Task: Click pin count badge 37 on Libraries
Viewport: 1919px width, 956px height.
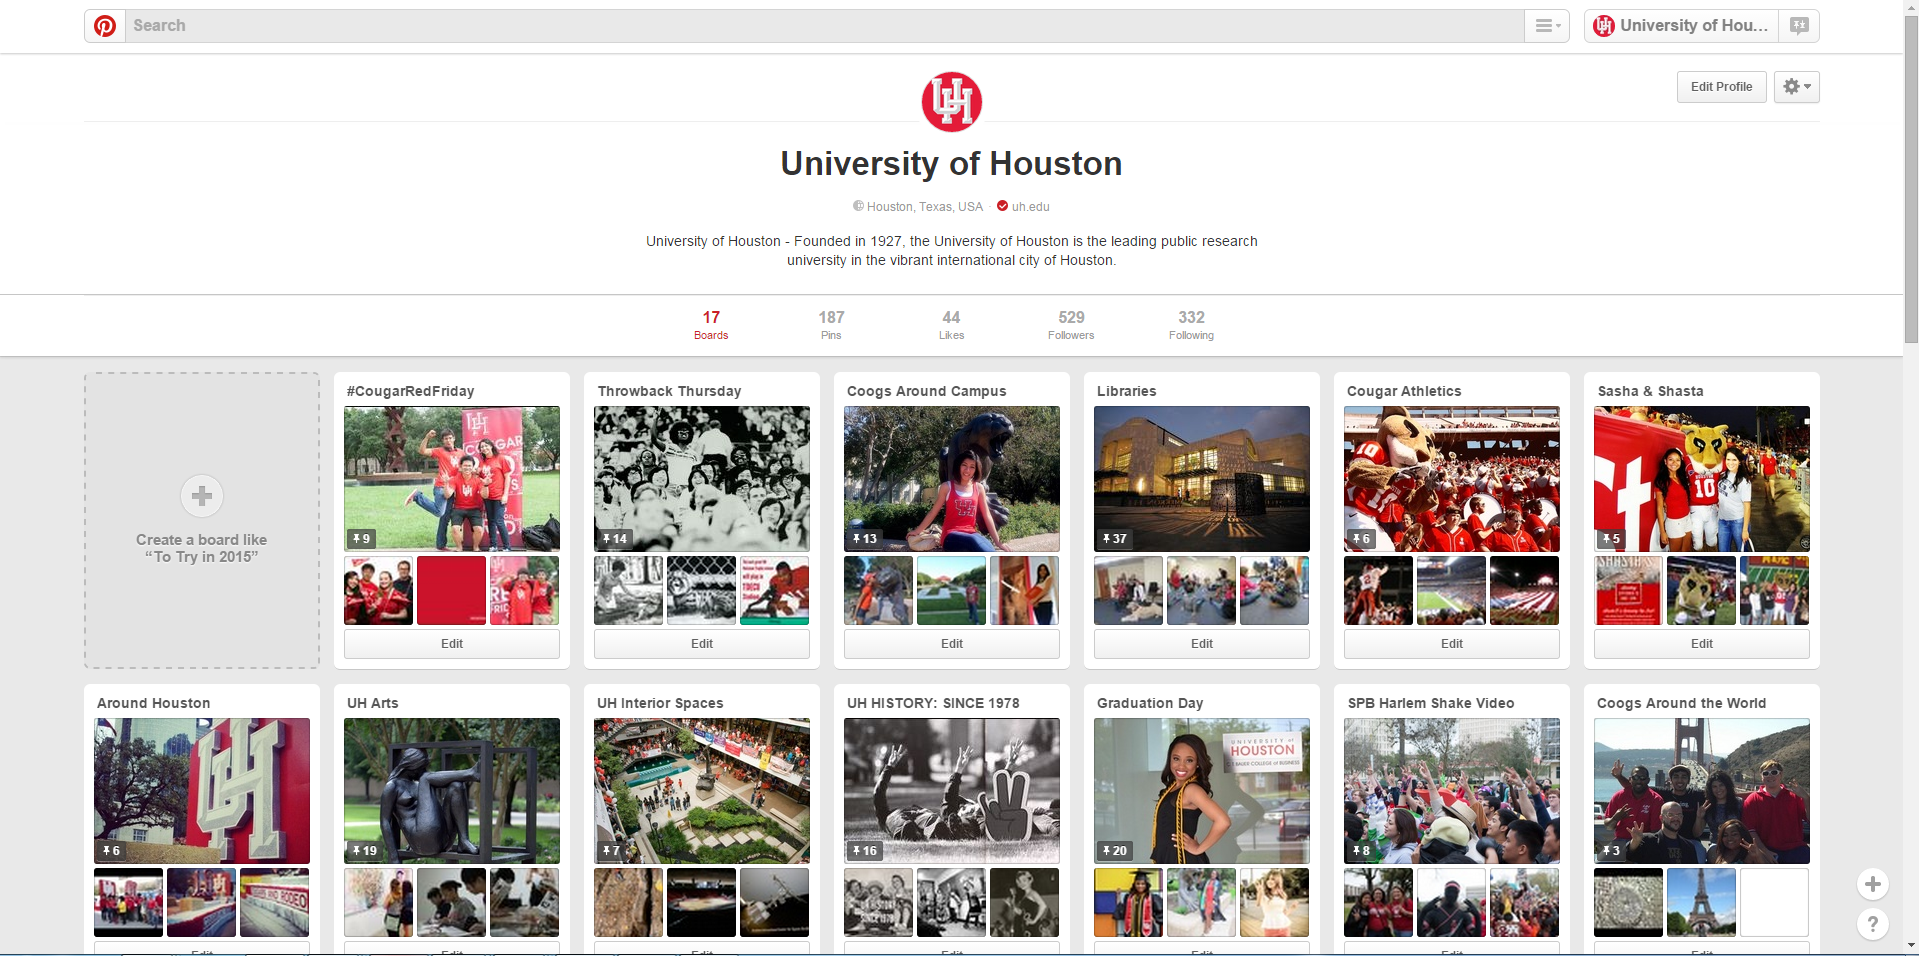Action: (x=1115, y=538)
